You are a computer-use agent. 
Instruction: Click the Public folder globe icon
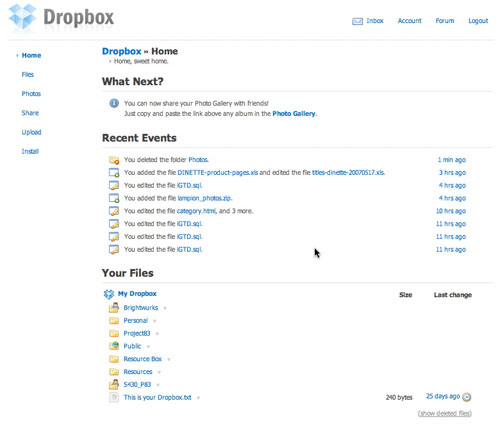pyautogui.click(x=114, y=346)
